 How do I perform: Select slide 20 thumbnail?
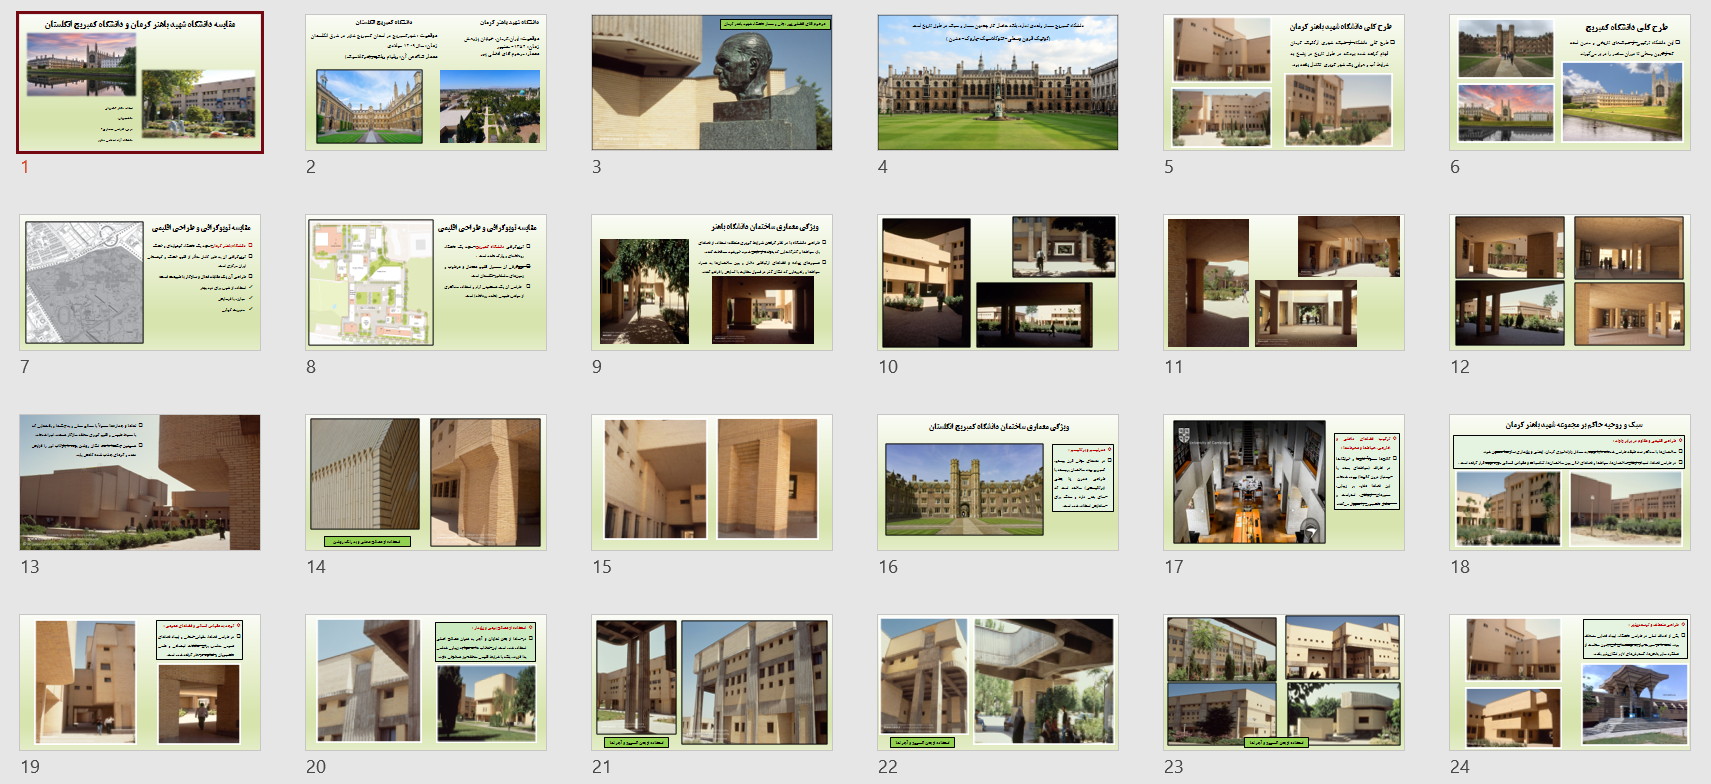426,683
